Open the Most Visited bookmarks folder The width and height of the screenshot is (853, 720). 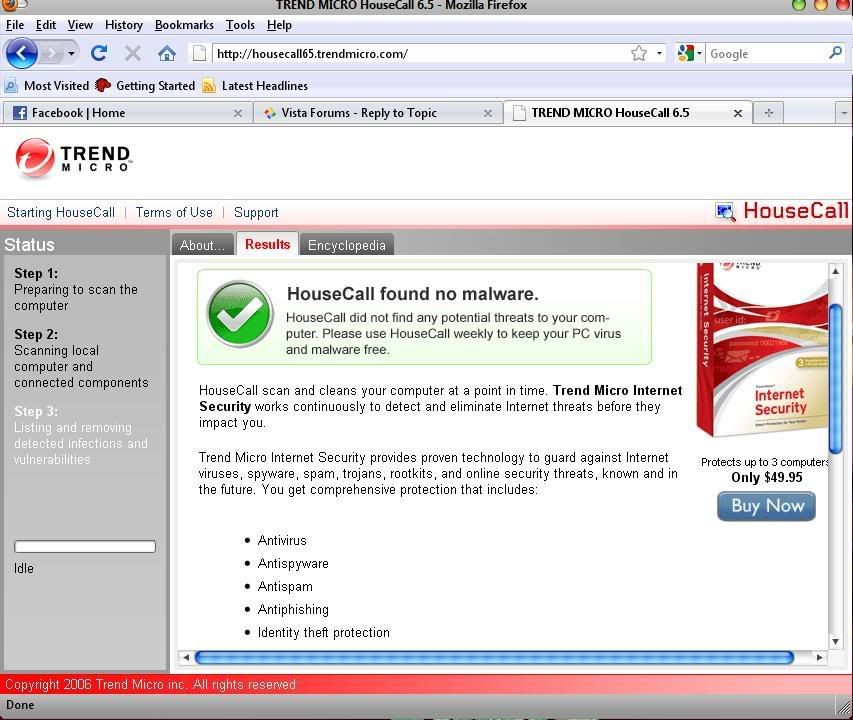[46, 85]
